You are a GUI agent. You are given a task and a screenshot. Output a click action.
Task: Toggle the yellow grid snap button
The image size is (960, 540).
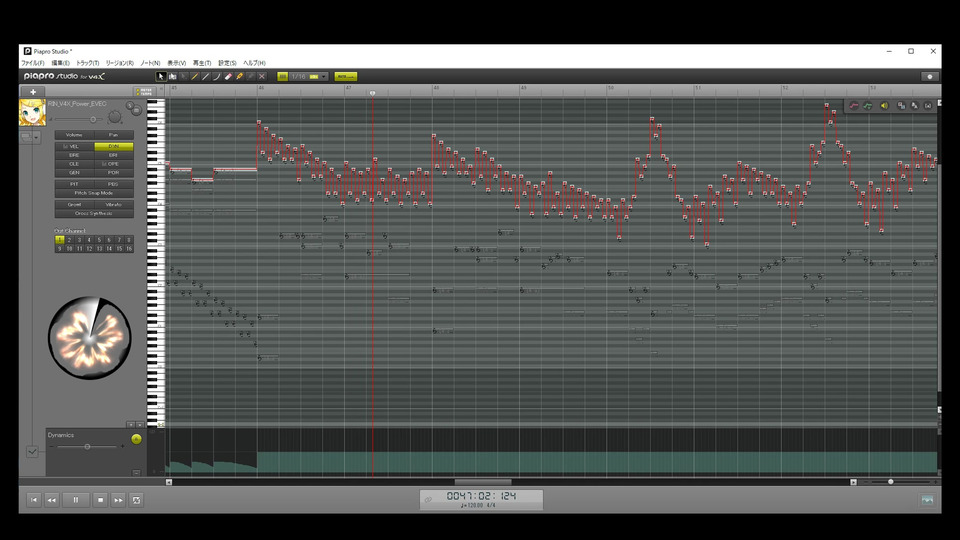(282, 77)
